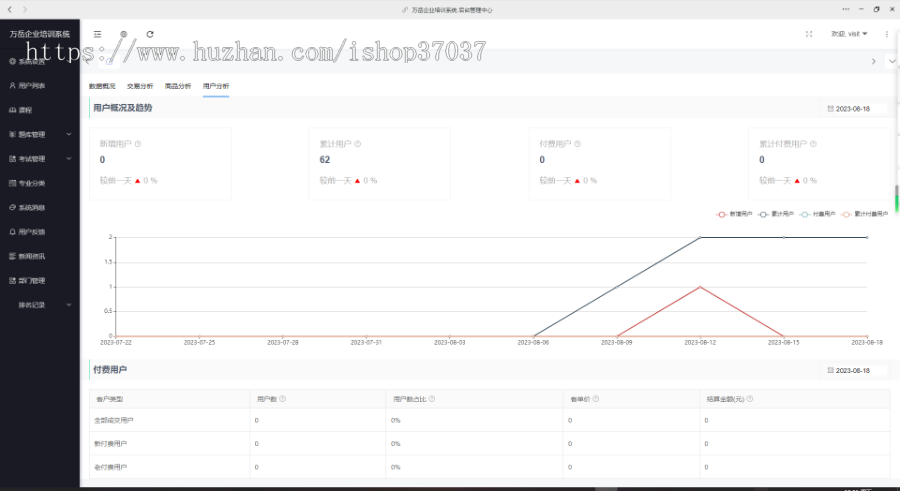Open 系统消息 in the sidebar
The image size is (900, 491).
click(x=26, y=207)
